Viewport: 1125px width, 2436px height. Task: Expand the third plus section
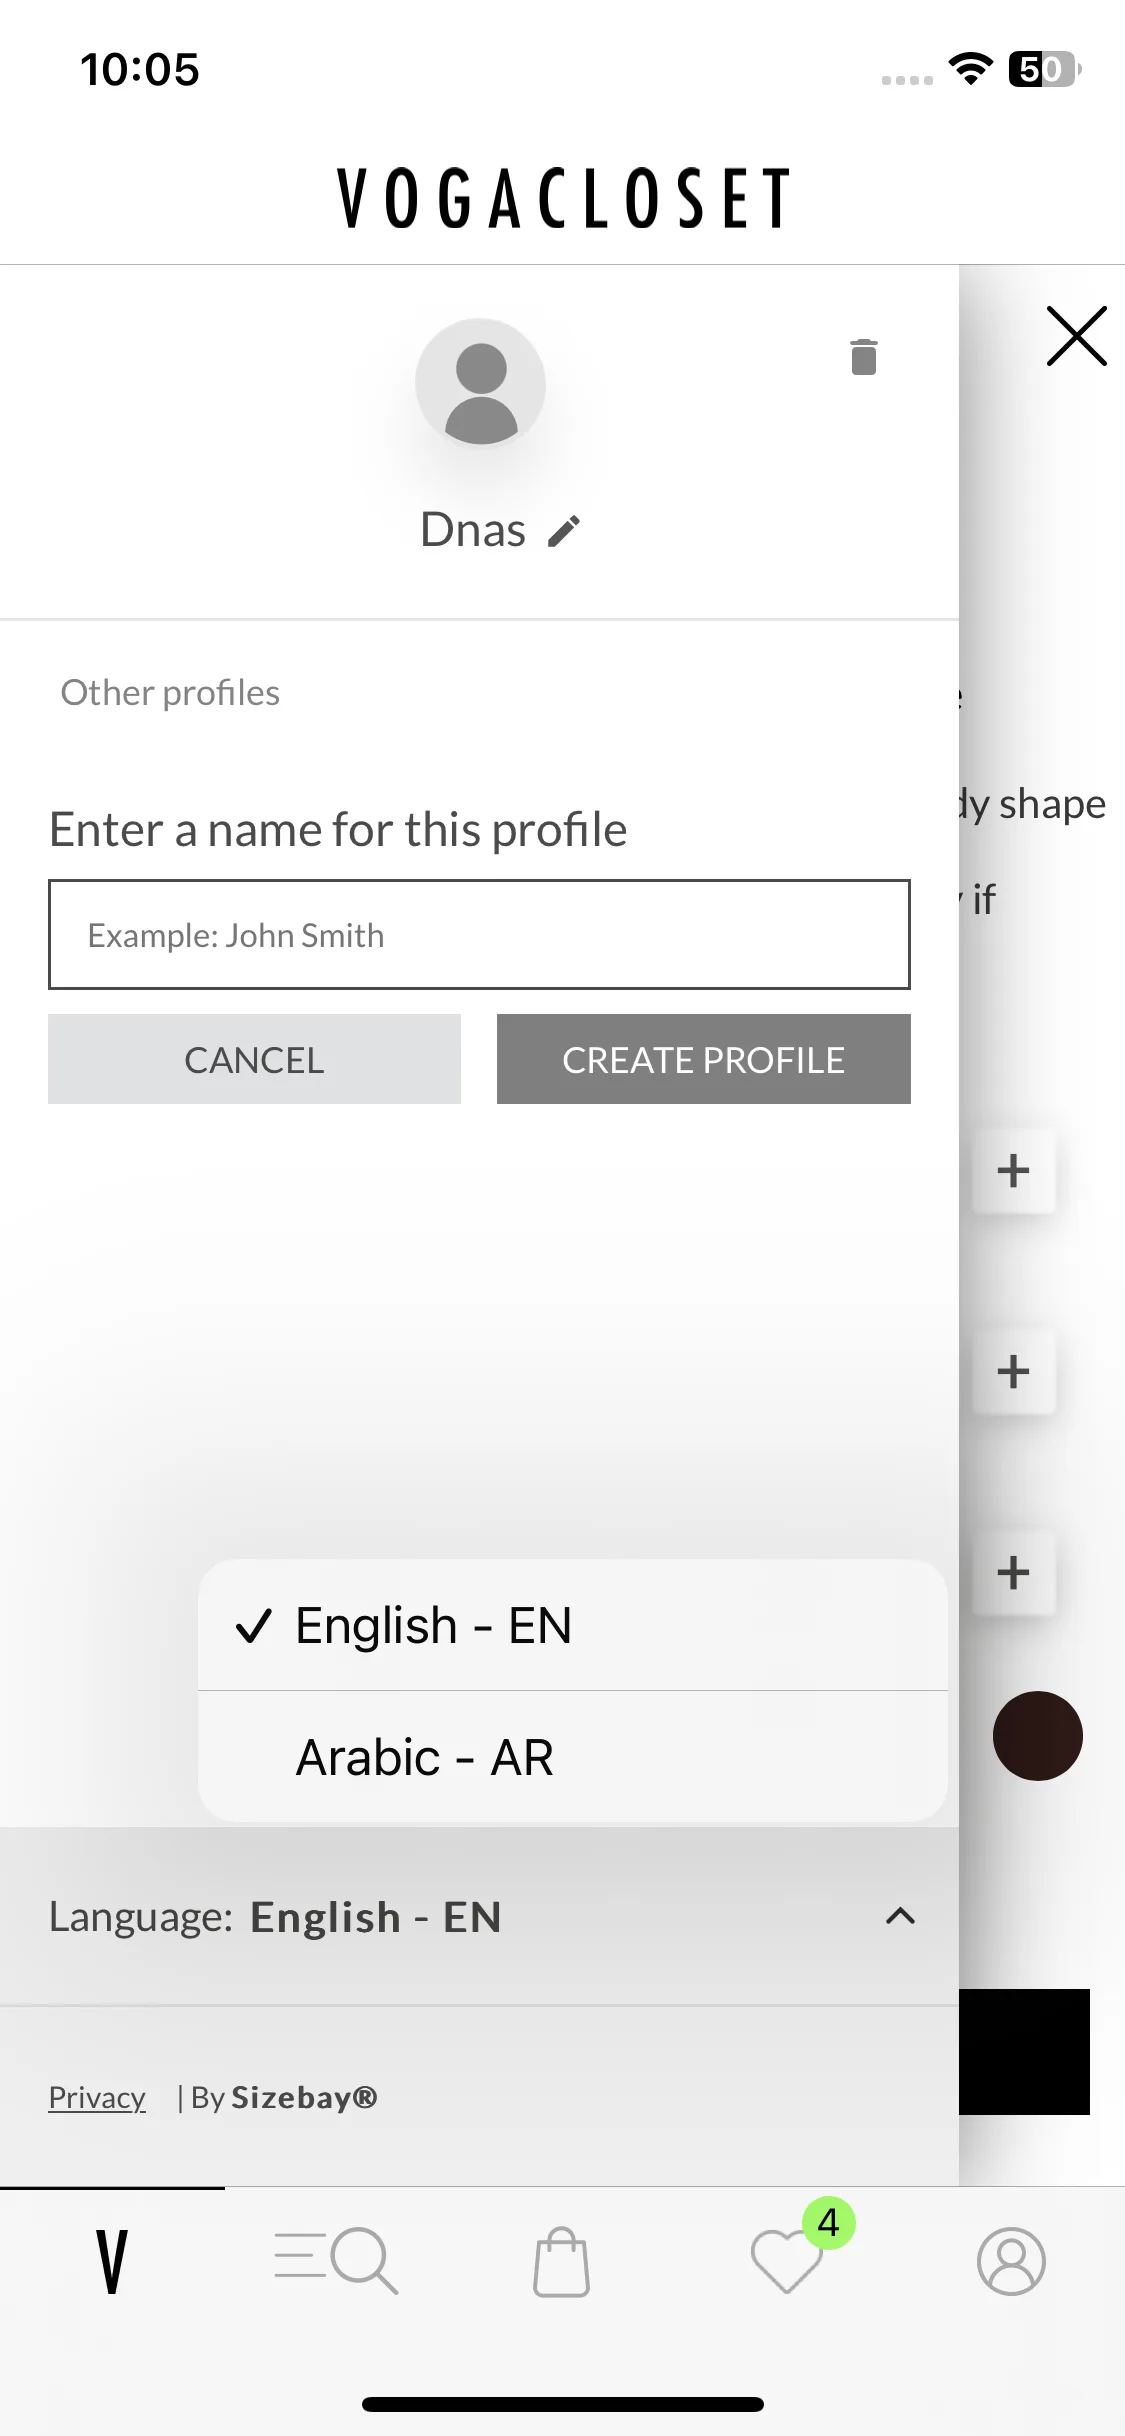click(1013, 1572)
